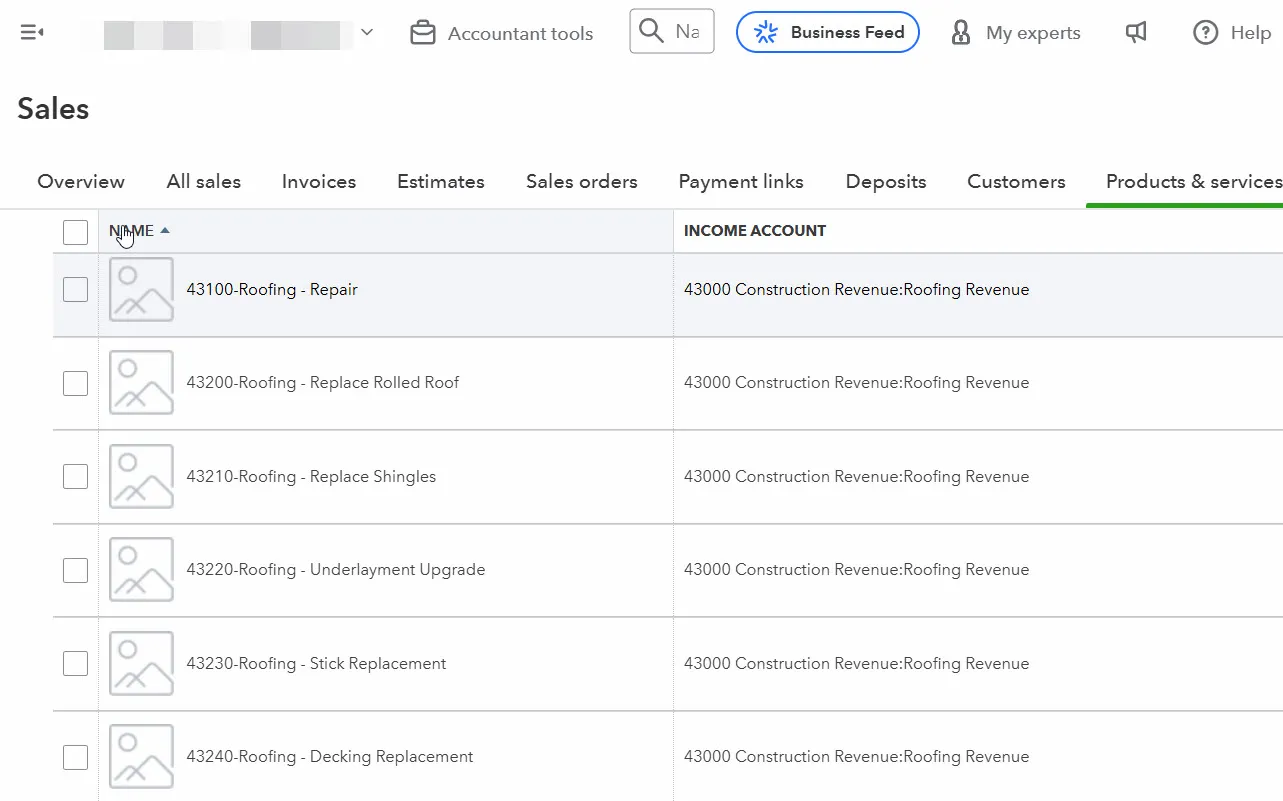
Task: Click the NAME column sort arrow
Action: pyautogui.click(x=165, y=231)
